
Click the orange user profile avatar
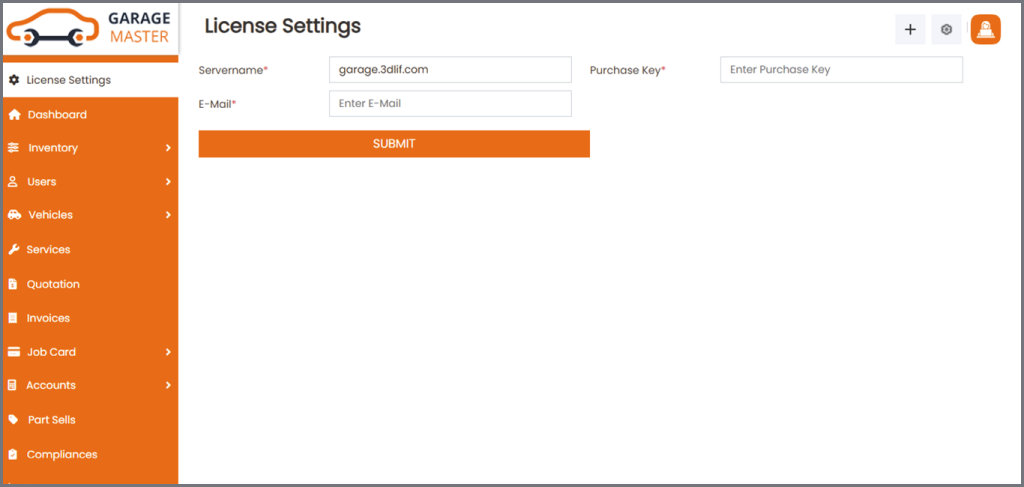tap(985, 30)
